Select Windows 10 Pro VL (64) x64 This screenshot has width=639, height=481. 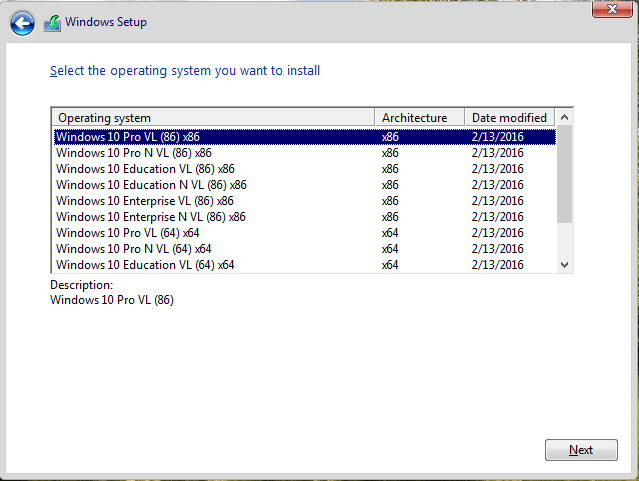[x=304, y=233]
